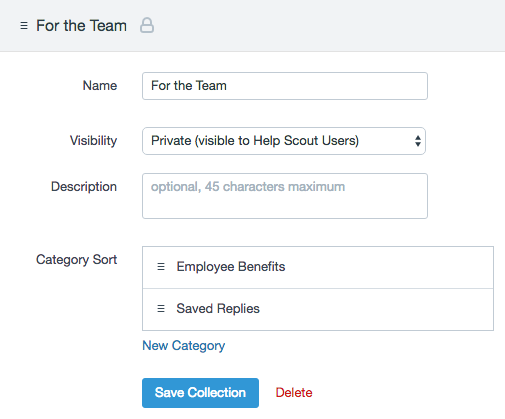Screen dimensions: 505x419
Task: Click into the Description text area
Action: click(285, 196)
